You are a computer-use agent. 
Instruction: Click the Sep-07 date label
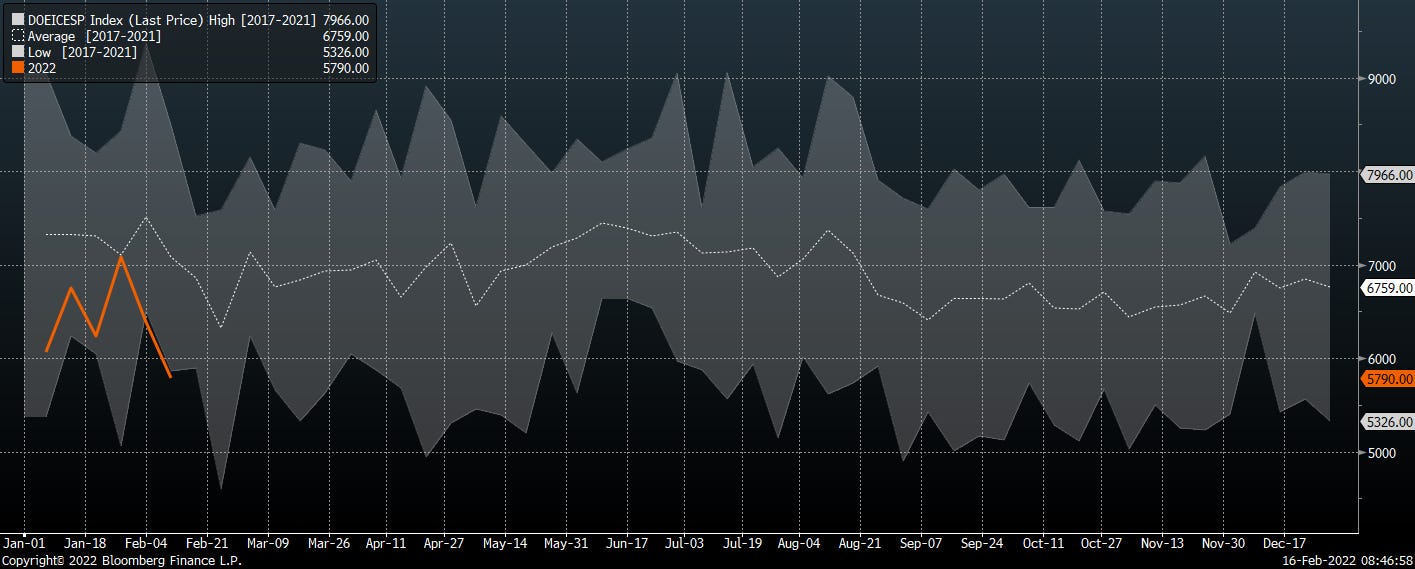921,544
